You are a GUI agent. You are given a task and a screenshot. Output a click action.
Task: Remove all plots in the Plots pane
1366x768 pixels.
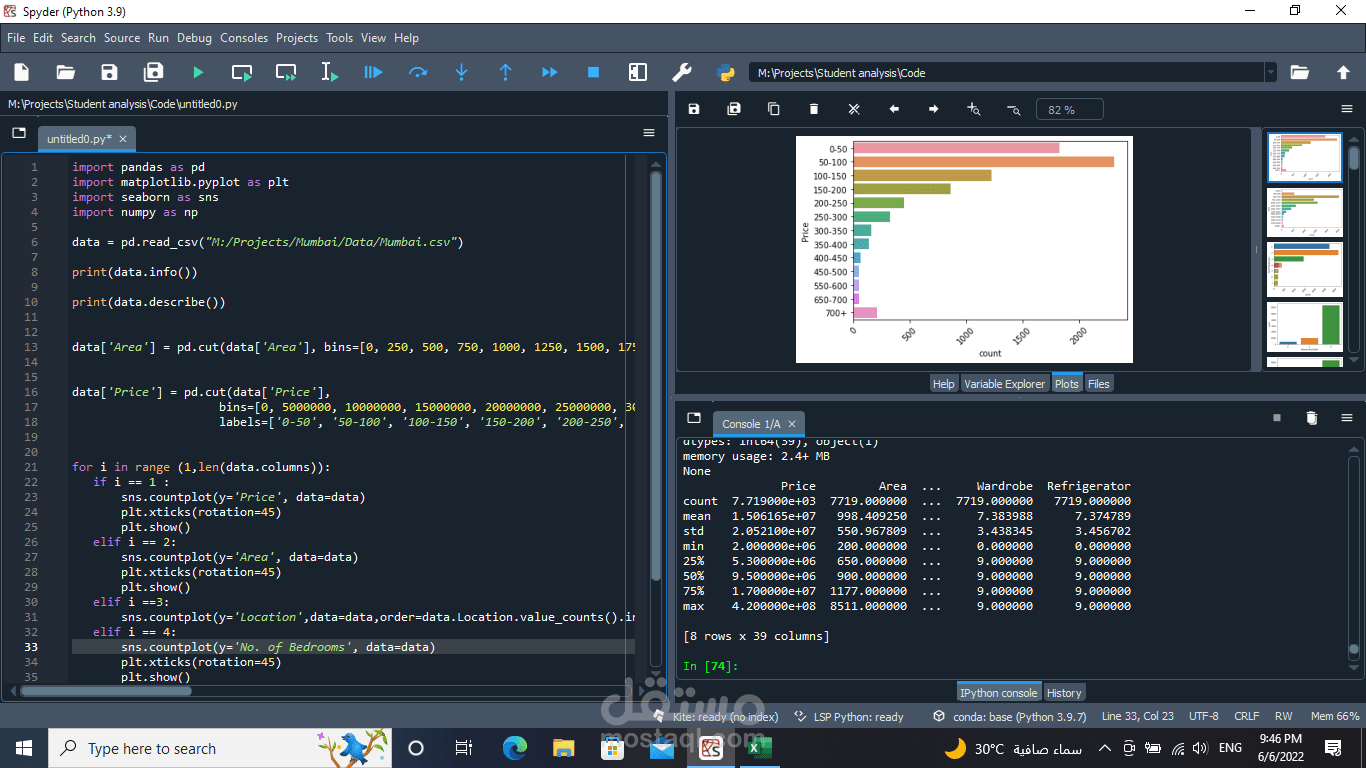pyautogui.click(x=854, y=109)
